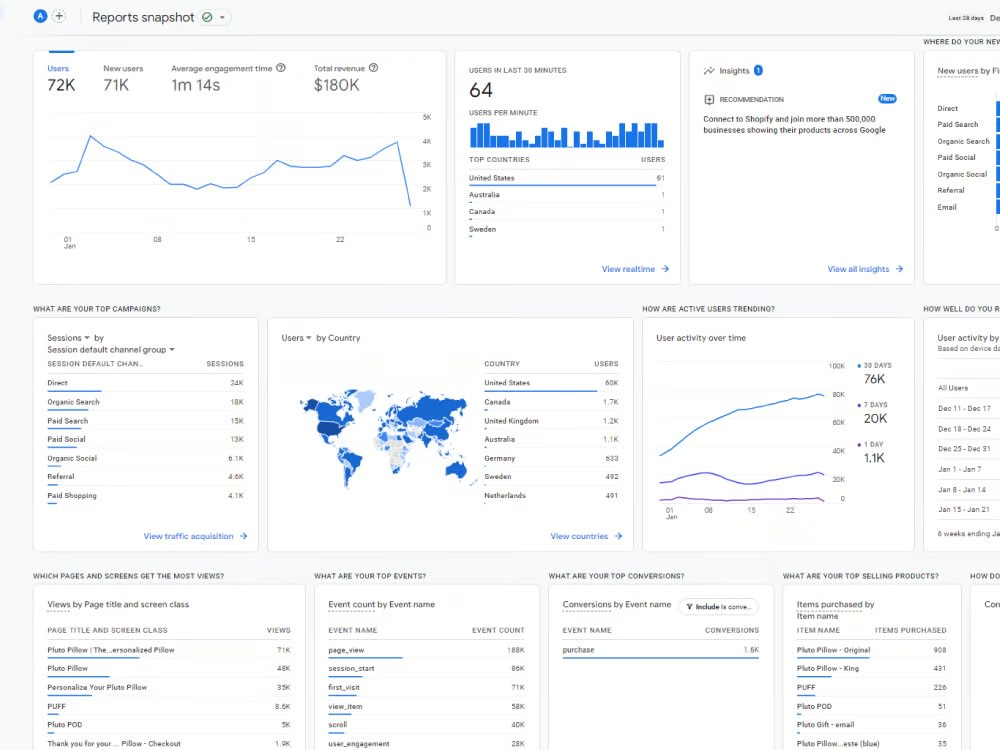Click the Netherlands country row
This screenshot has height=750, width=1000.
point(551,496)
